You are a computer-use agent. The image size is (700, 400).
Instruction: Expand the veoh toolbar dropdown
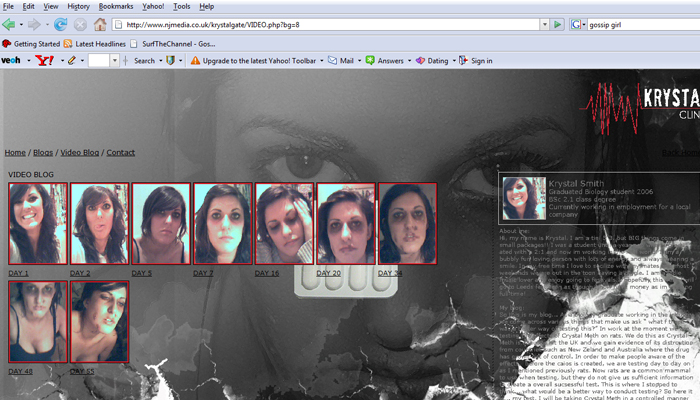pyautogui.click(x=29, y=60)
